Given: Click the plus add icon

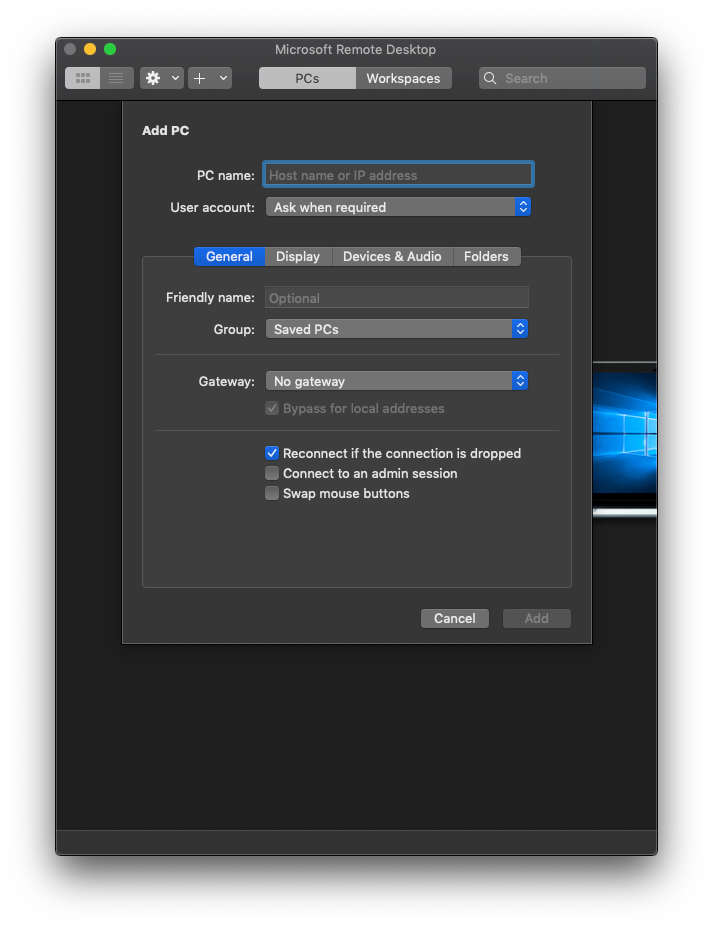Looking at the screenshot, I should [x=200, y=78].
